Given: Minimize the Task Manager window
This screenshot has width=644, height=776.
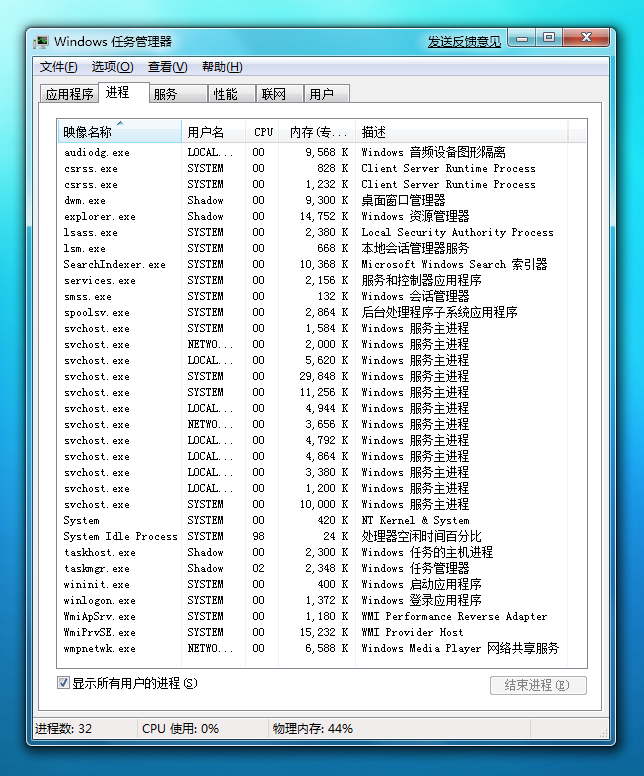Looking at the screenshot, I should click(522, 38).
